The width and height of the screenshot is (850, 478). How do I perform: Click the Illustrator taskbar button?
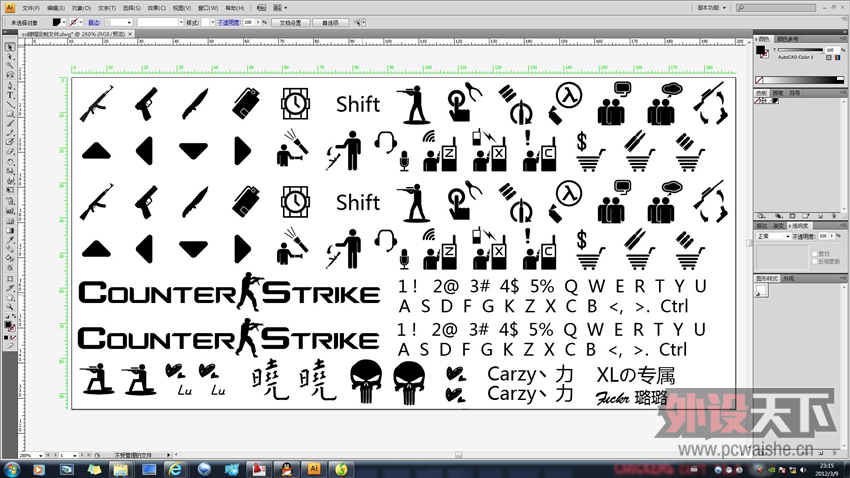314,469
